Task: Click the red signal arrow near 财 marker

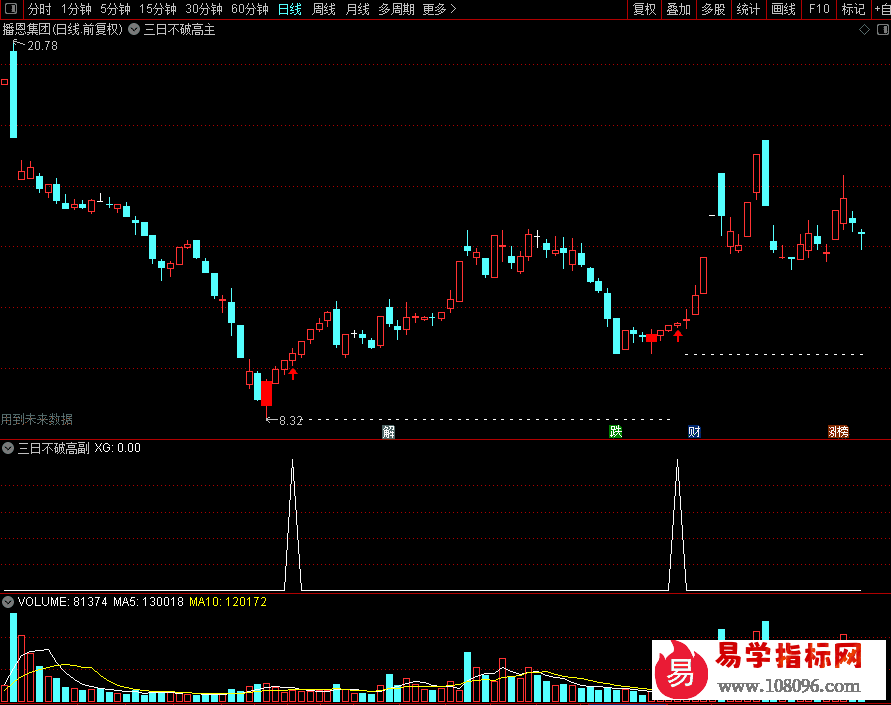Action: (678, 335)
